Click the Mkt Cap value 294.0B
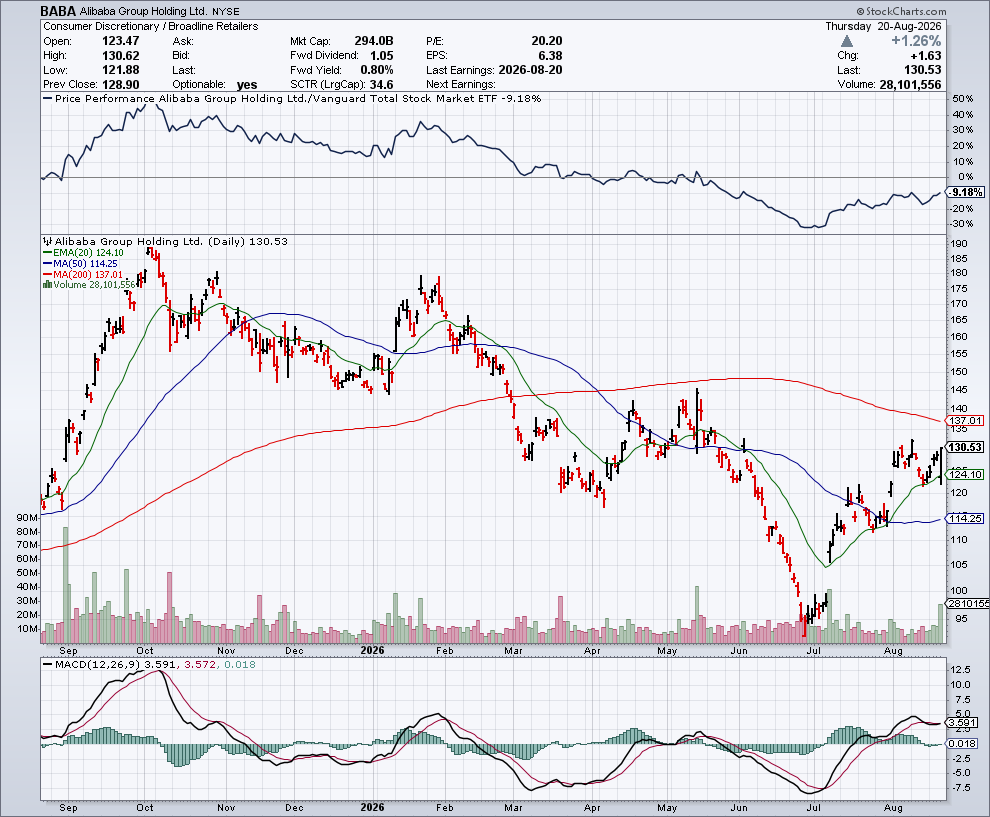The image size is (990, 817). click(374, 41)
